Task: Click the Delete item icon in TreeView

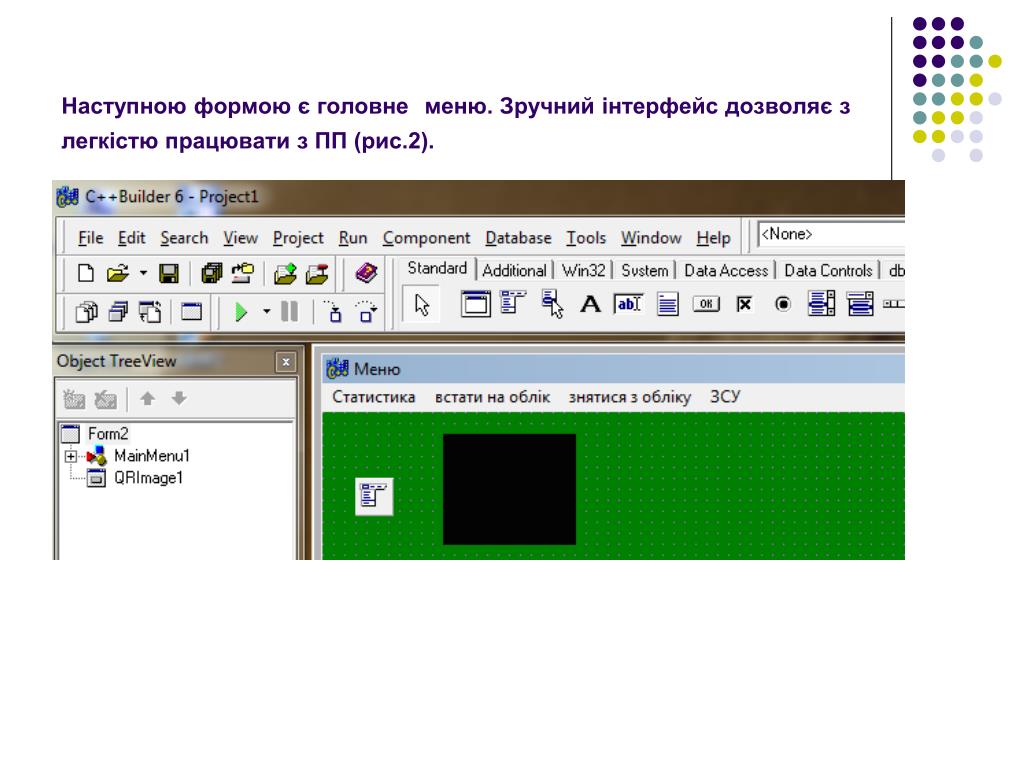Action: coord(106,398)
